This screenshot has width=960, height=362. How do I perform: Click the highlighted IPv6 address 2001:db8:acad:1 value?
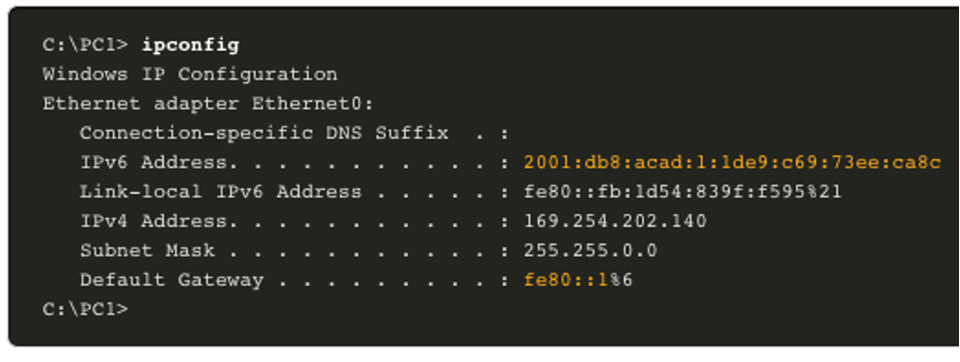[732, 162]
